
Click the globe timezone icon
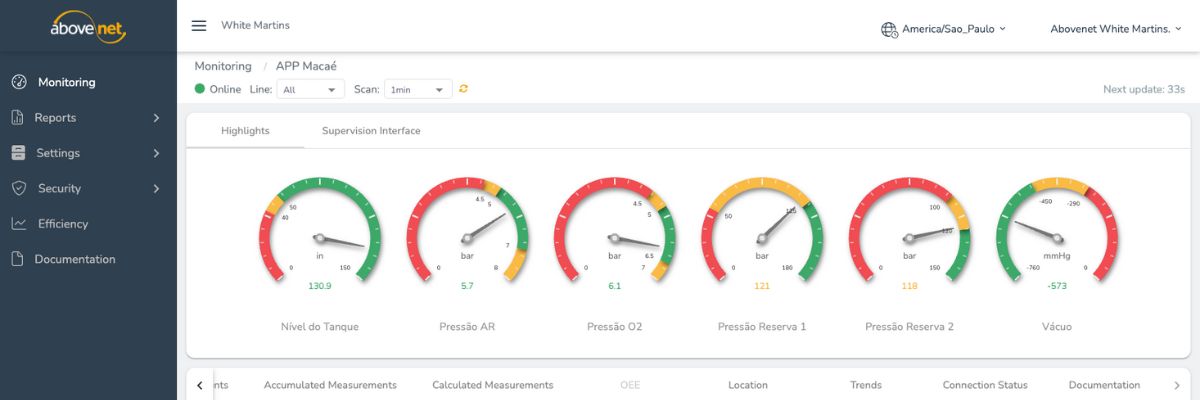click(889, 29)
